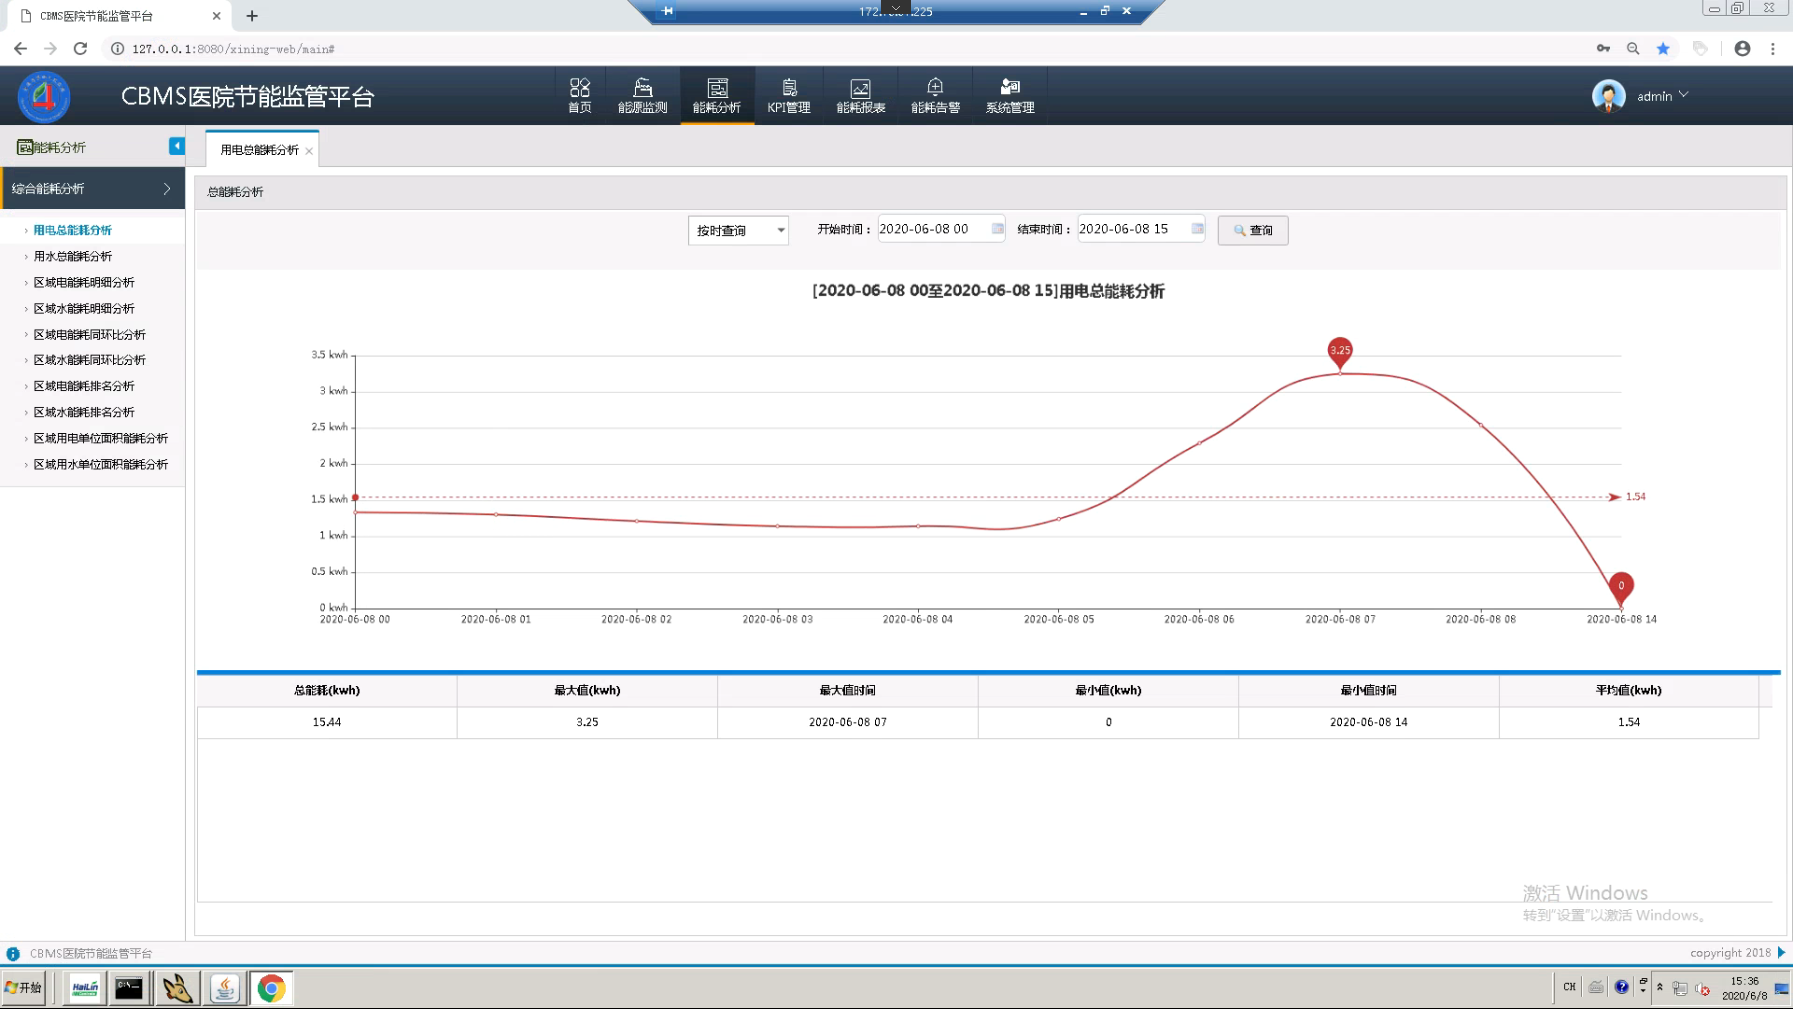
Task: Click the browser address bar
Action: 850,48
